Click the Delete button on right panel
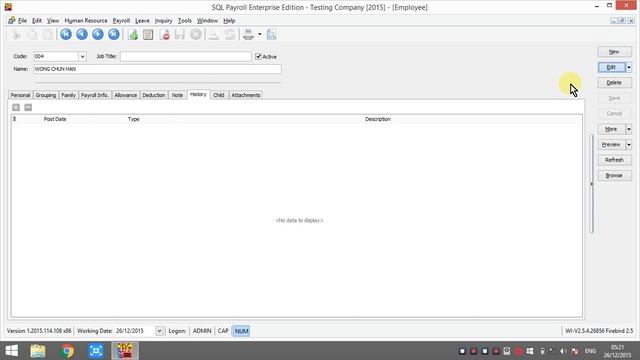 (614, 83)
